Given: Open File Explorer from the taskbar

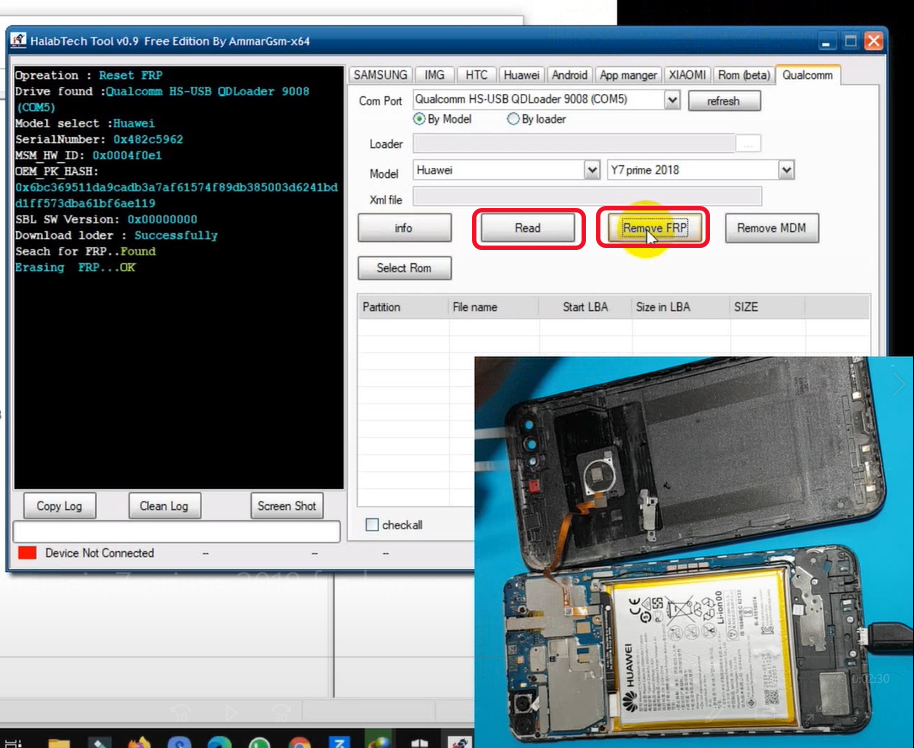Looking at the screenshot, I should click(58, 743).
